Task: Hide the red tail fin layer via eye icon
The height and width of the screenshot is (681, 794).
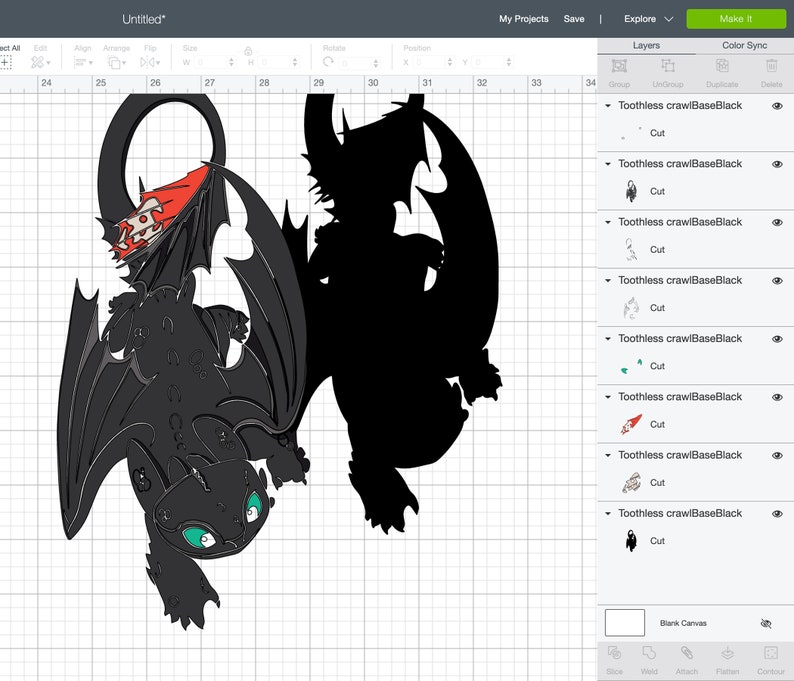Action: (x=777, y=397)
